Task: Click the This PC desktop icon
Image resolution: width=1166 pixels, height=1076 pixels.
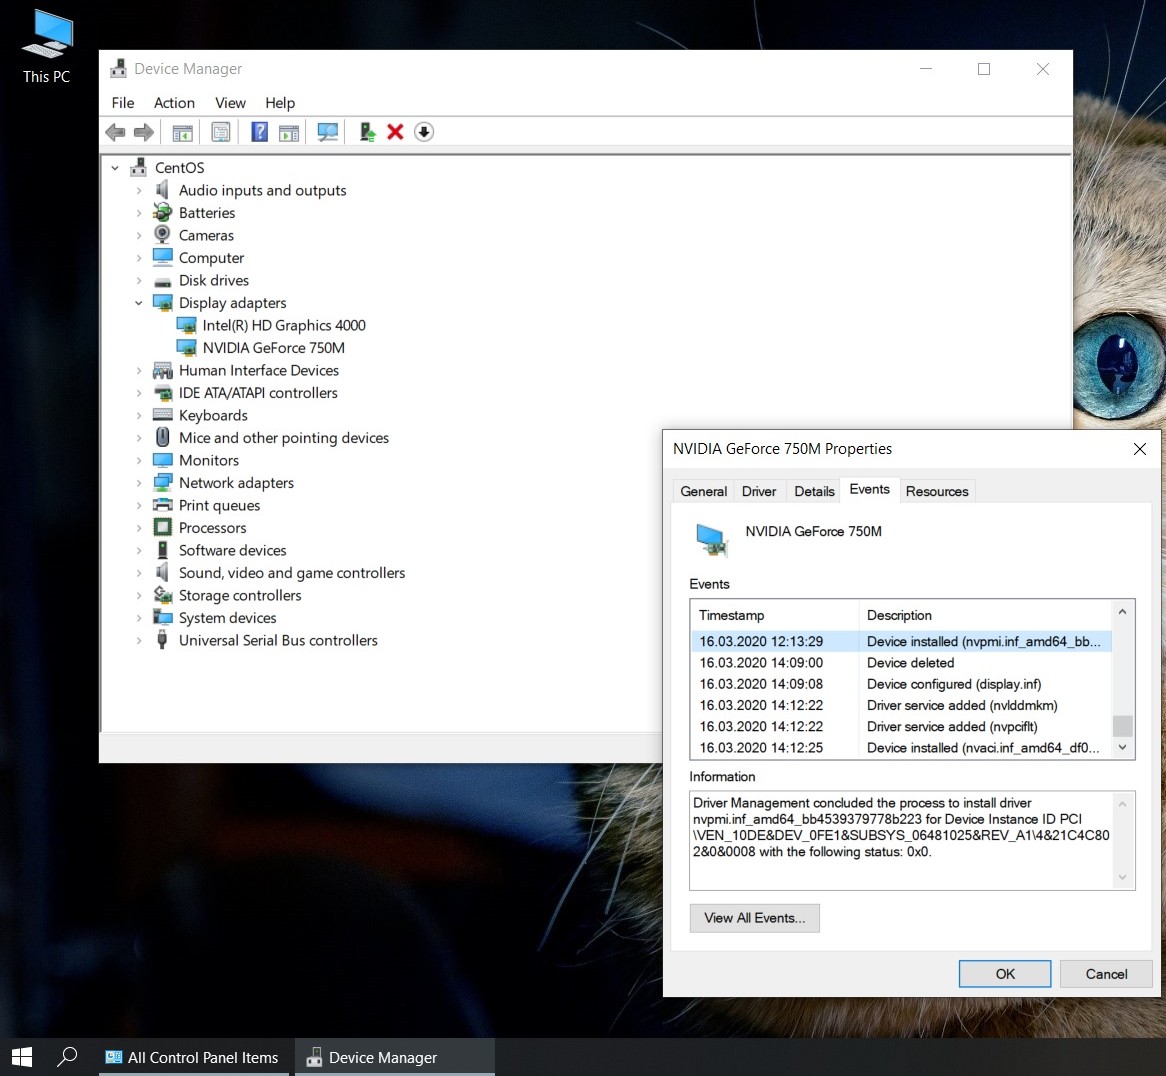Action: pos(47,46)
